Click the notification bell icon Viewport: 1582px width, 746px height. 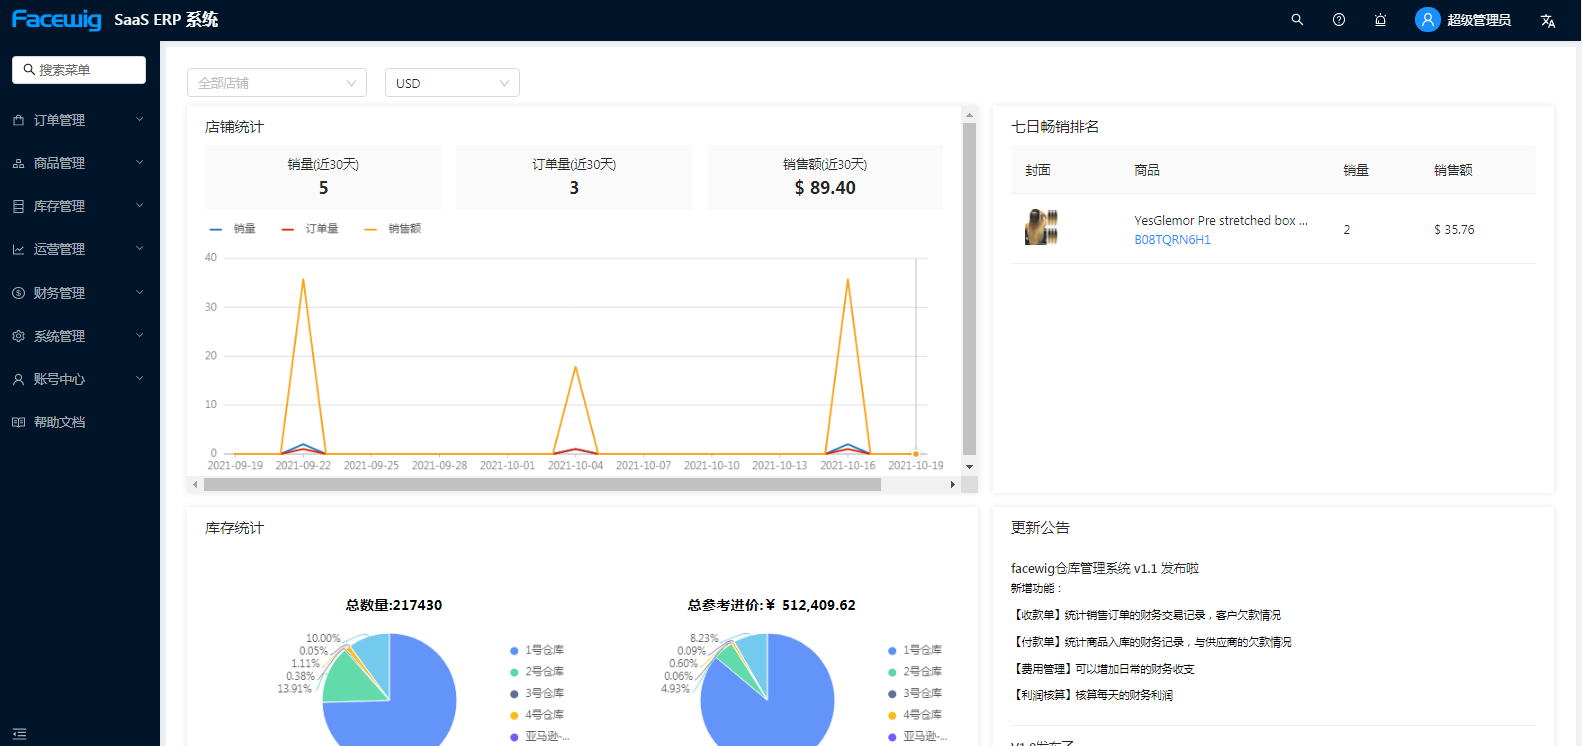[x=1380, y=20]
